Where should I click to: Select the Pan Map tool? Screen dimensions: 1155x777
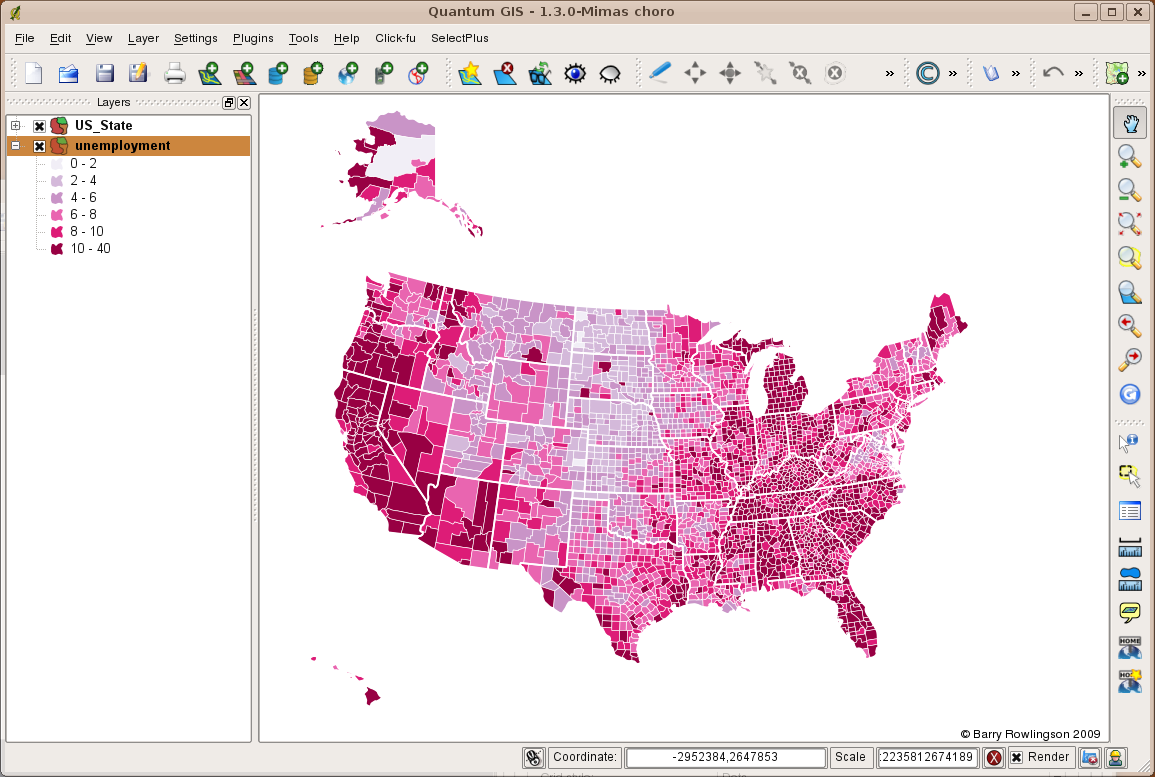pos(1129,123)
